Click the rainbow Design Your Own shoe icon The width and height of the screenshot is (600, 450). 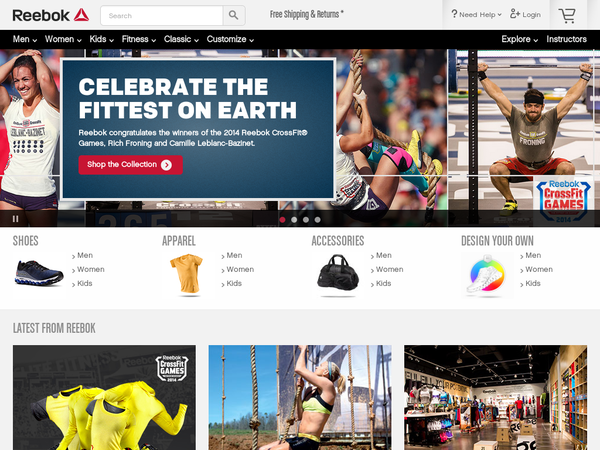click(486, 275)
